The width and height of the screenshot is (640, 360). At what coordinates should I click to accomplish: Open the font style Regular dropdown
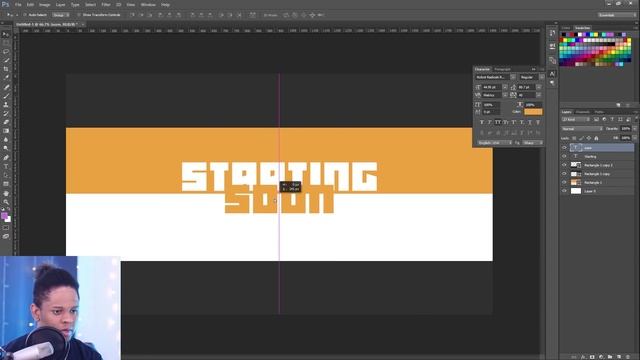click(x=542, y=77)
